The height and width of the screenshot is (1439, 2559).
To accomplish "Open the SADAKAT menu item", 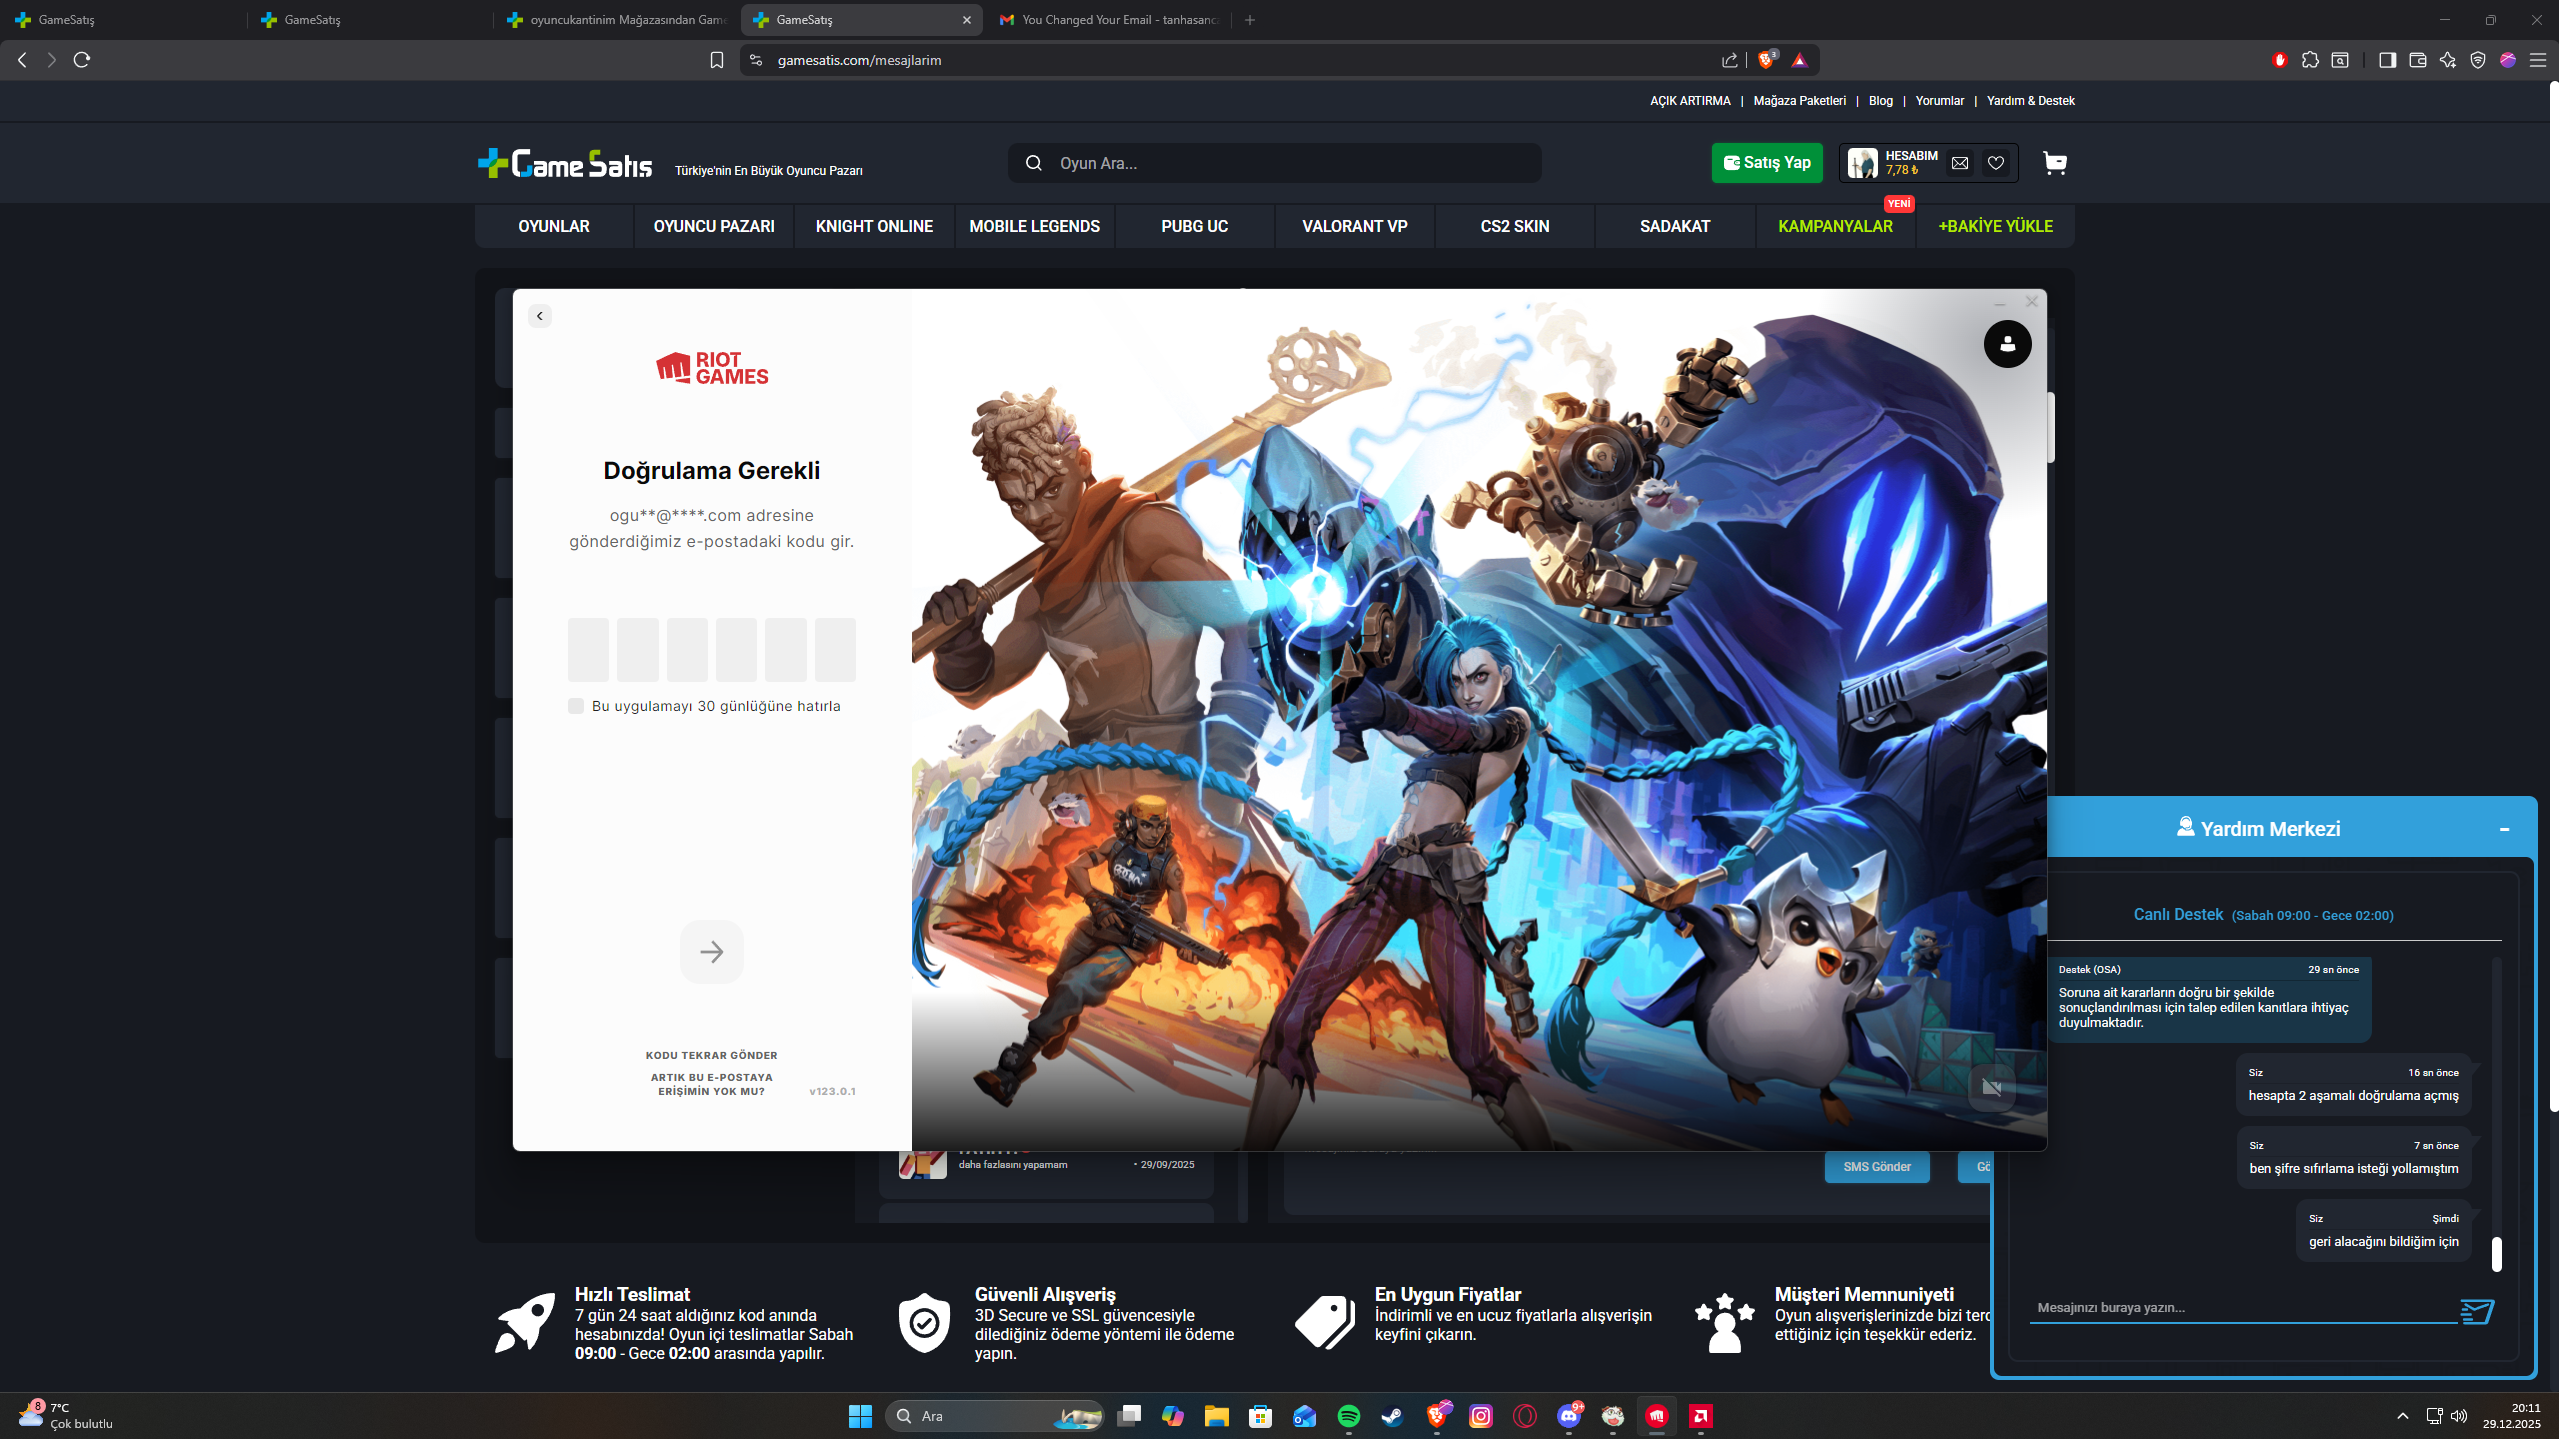I will pos(1675,227).
